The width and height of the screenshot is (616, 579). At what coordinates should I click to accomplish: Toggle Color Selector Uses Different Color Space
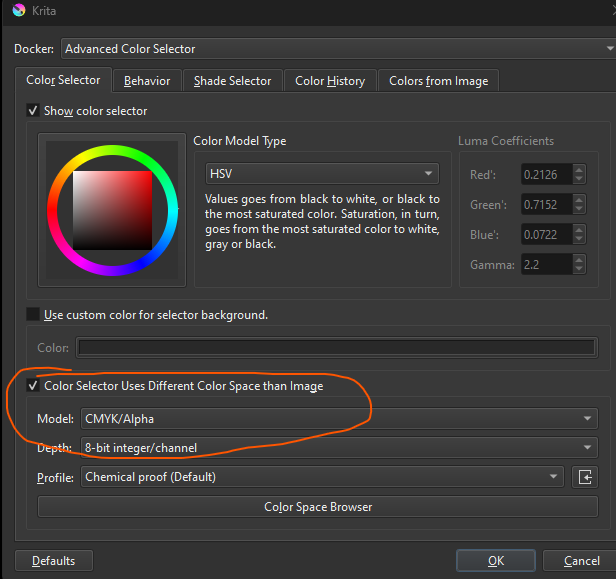(34, 386)
